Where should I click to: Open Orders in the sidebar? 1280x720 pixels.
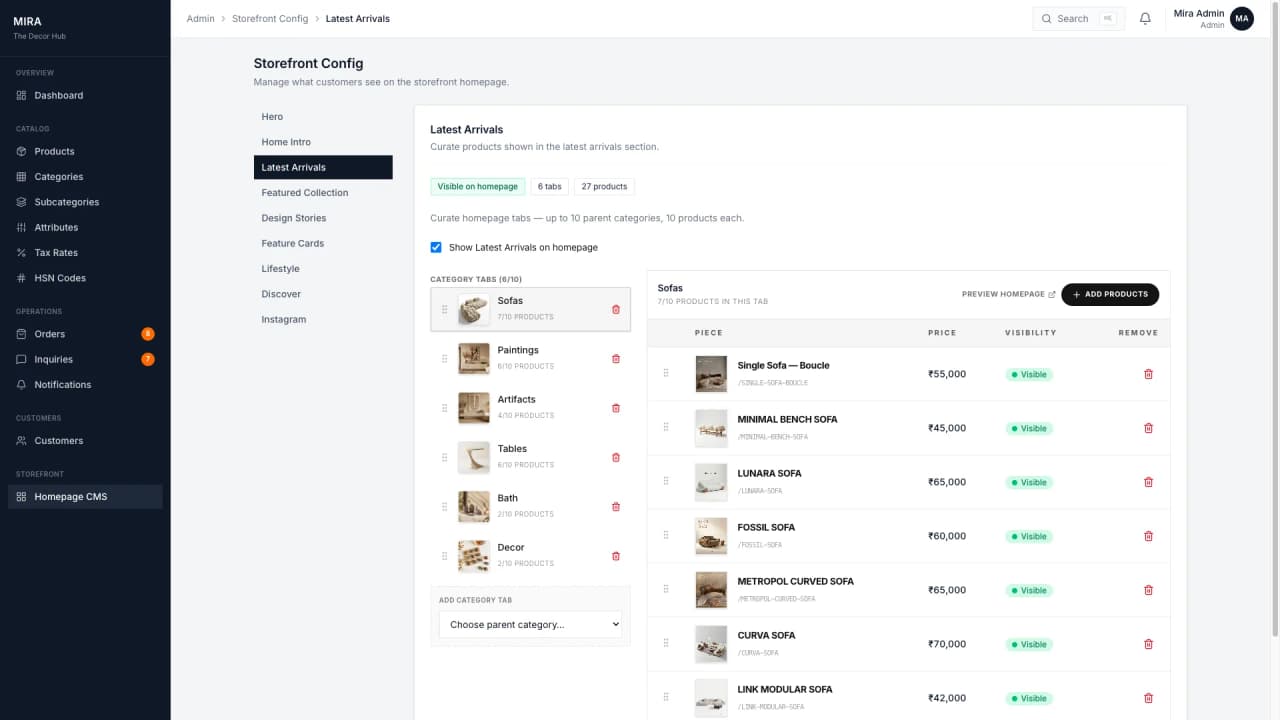tap(85, 334)
